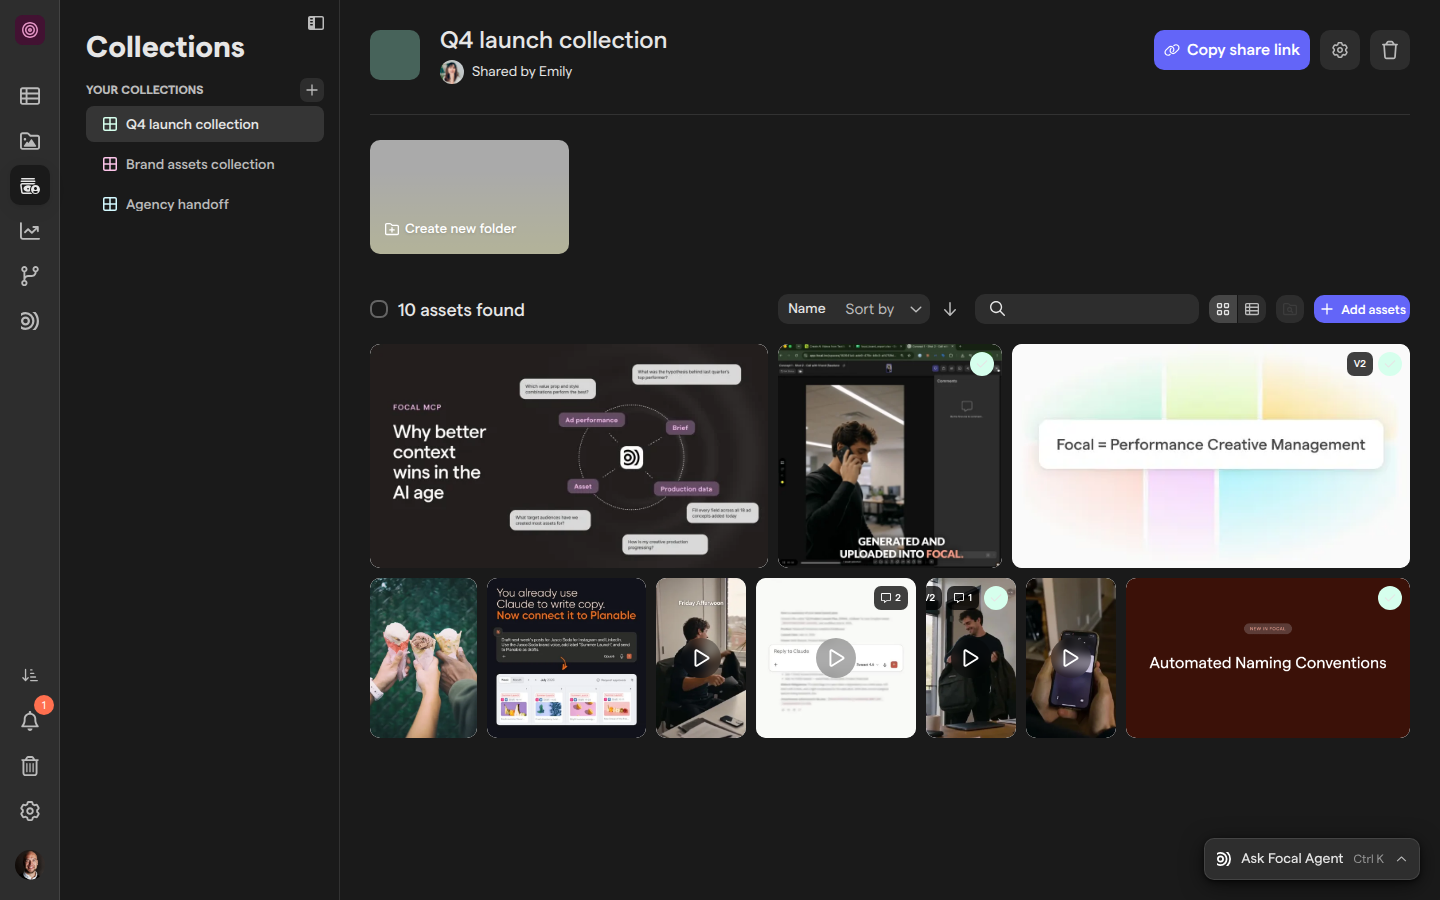The width and height of the screenshot is (1440, 900).
Task: Open the analytics chart sidebar icon
Action: point(30,231)
